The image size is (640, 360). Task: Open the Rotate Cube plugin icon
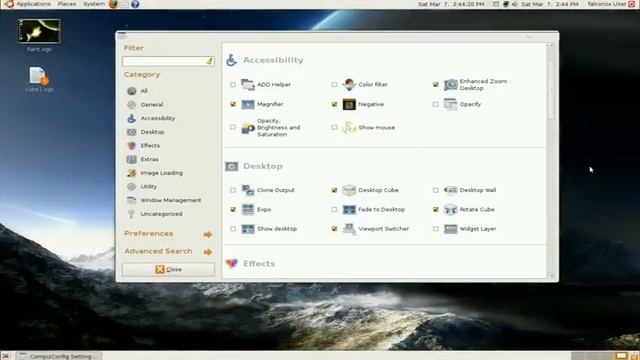tap(451, 209)
